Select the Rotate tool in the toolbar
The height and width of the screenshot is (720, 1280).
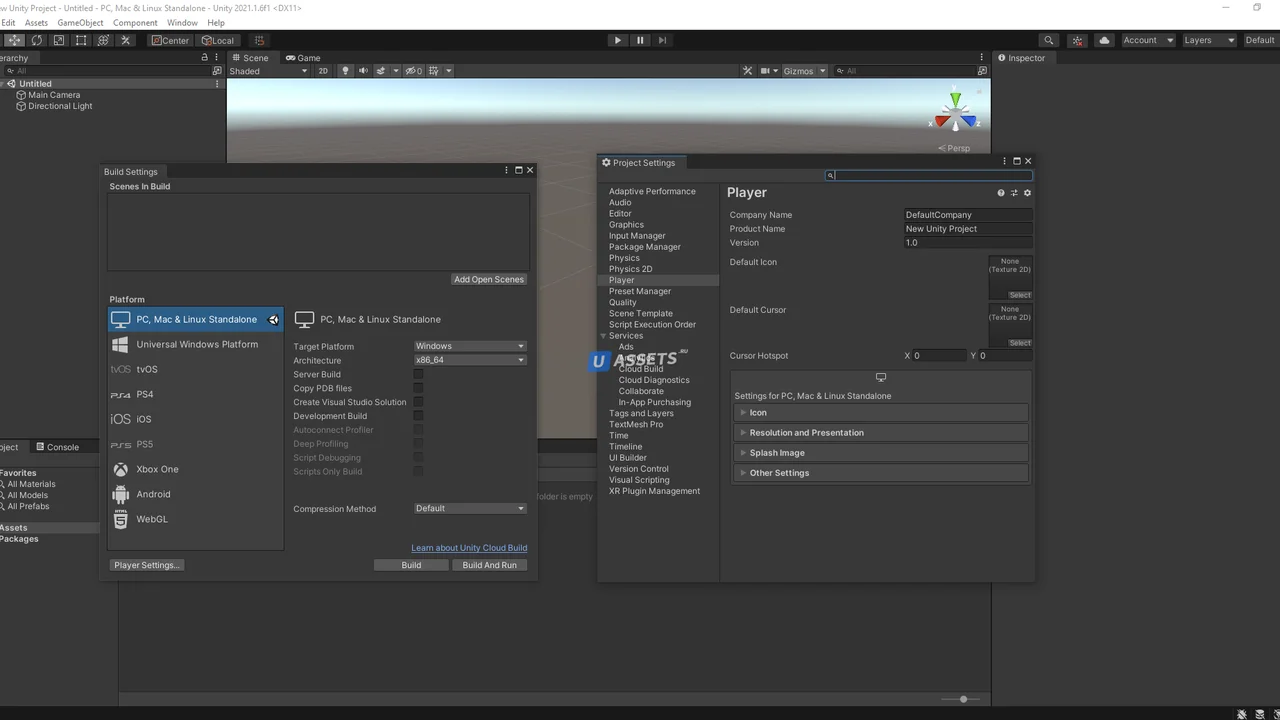(37, 40)
